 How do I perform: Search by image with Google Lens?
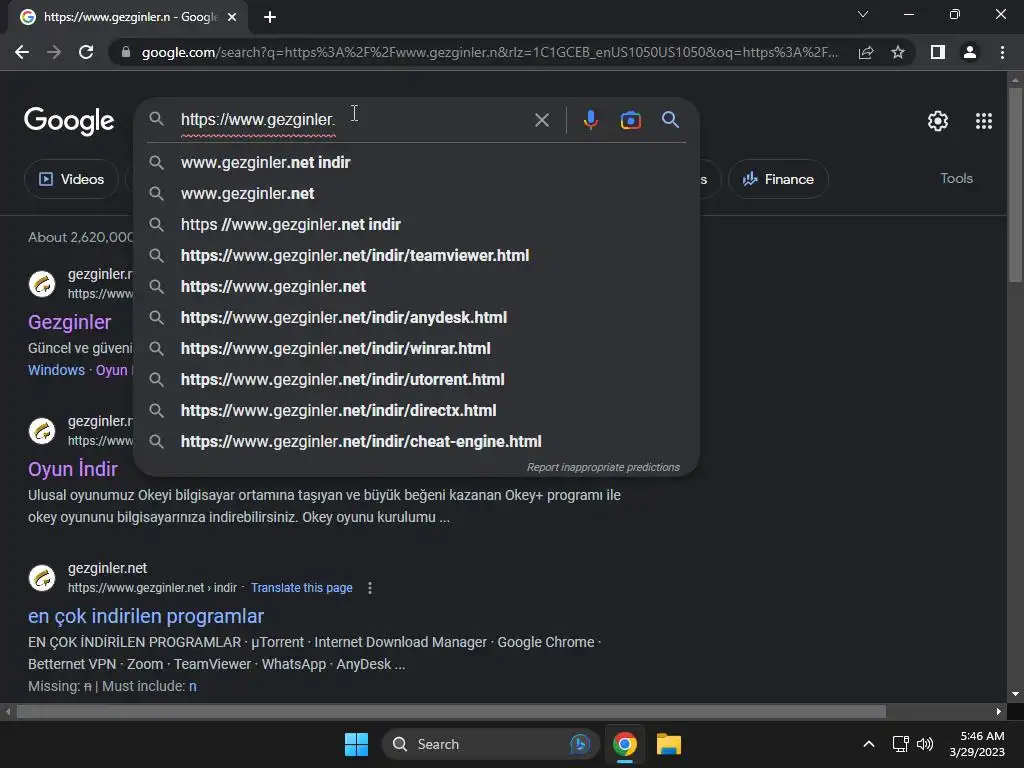[x=630, y=120]
